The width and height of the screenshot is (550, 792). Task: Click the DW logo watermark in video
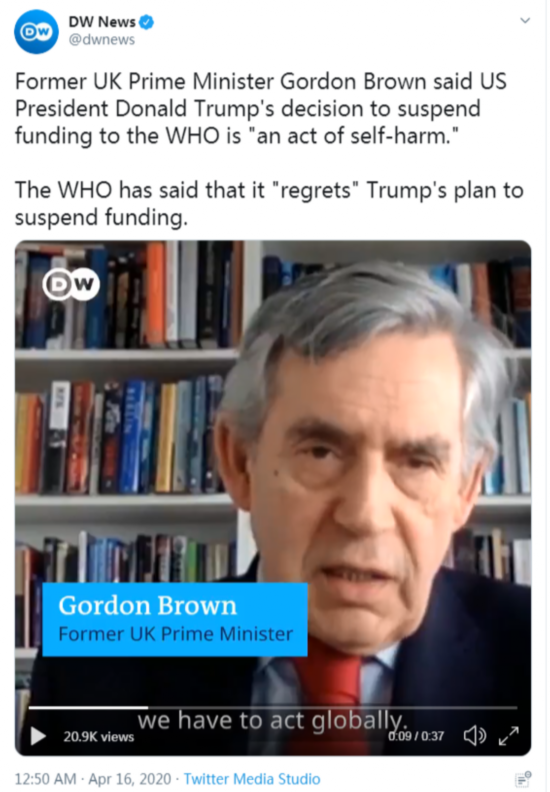pos(71,284)
